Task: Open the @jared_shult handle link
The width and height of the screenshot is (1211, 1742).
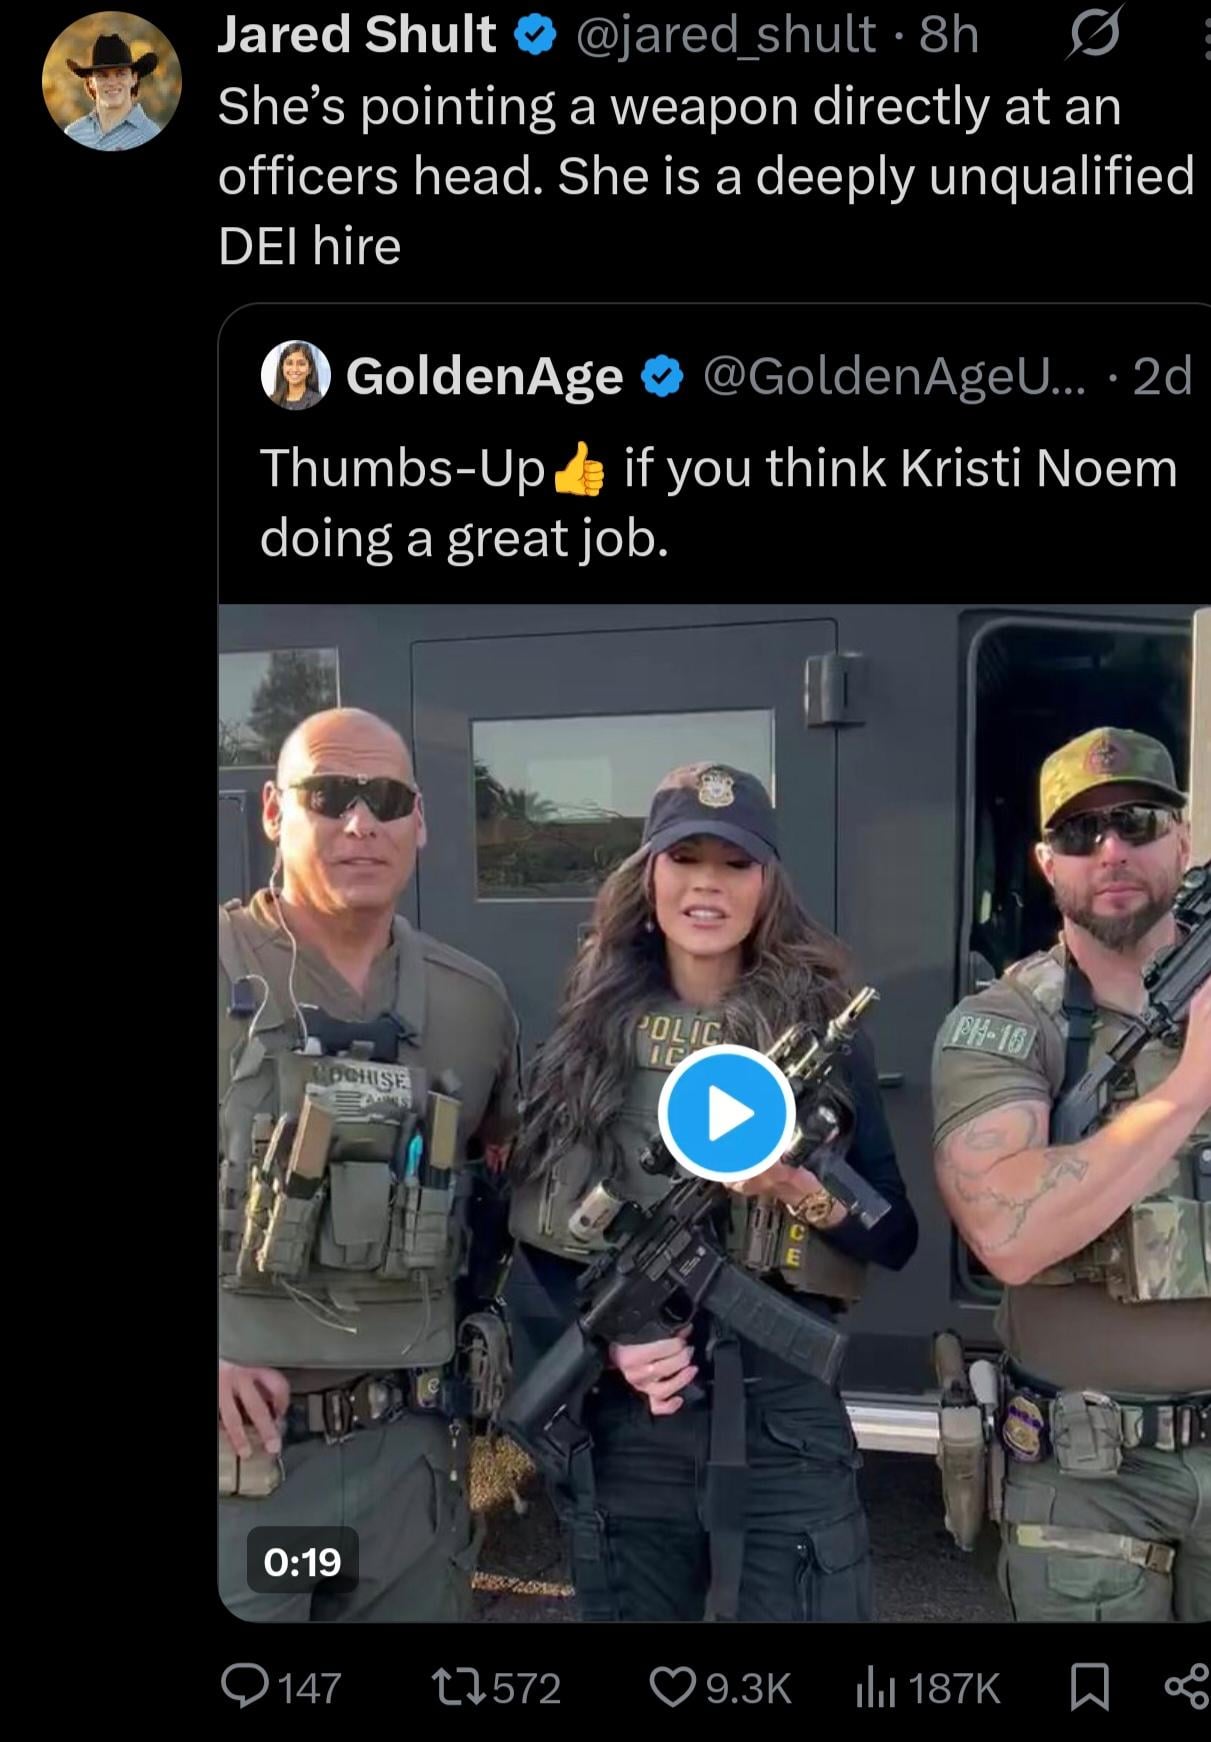Action: [726, 36]
